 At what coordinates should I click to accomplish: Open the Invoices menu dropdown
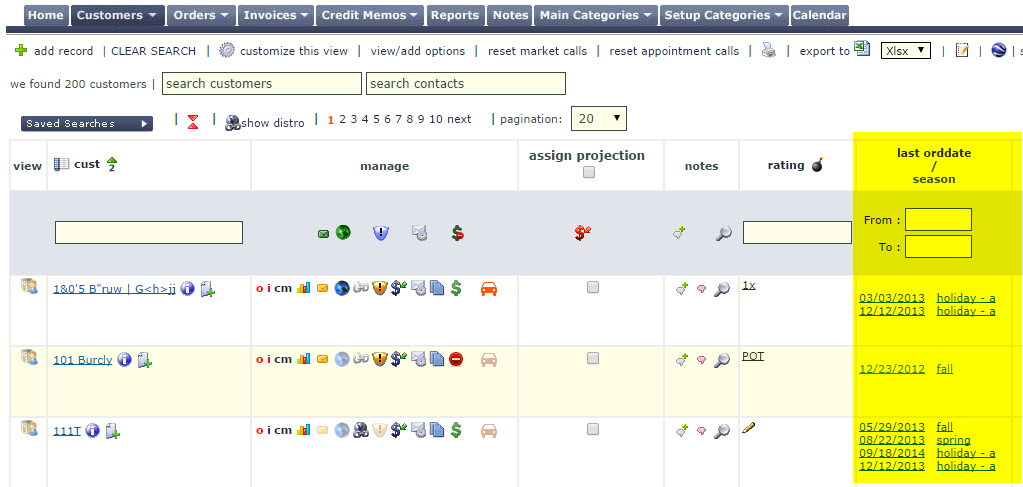click(276, 15)
